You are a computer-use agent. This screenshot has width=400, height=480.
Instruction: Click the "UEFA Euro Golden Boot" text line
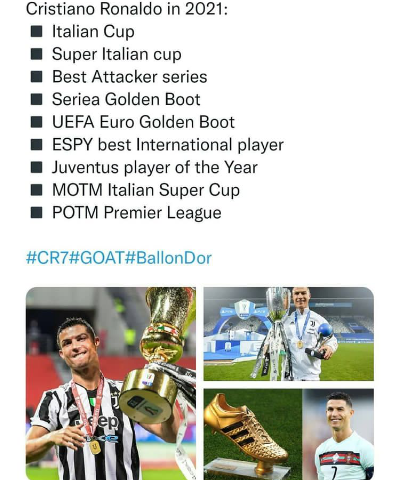(x=143, y=122)
